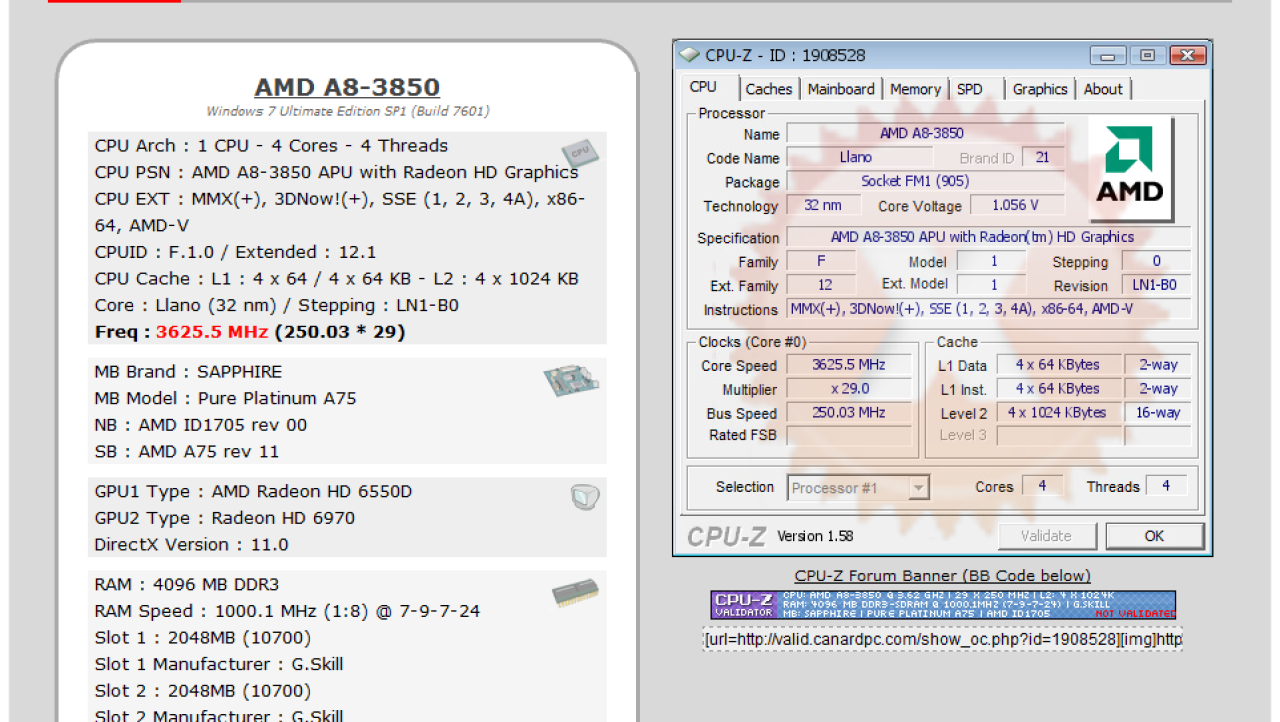Screen dimensions: 1280x722
Task: Click the Revision value LN1-B0
Action: coord(1157,285)
